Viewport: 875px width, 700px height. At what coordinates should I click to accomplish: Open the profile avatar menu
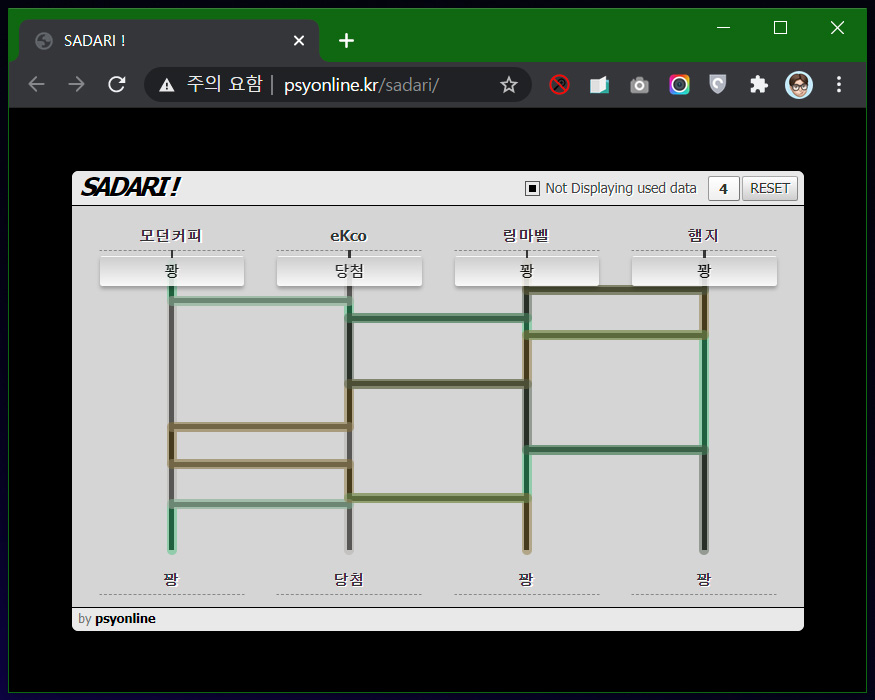(799, 85)
